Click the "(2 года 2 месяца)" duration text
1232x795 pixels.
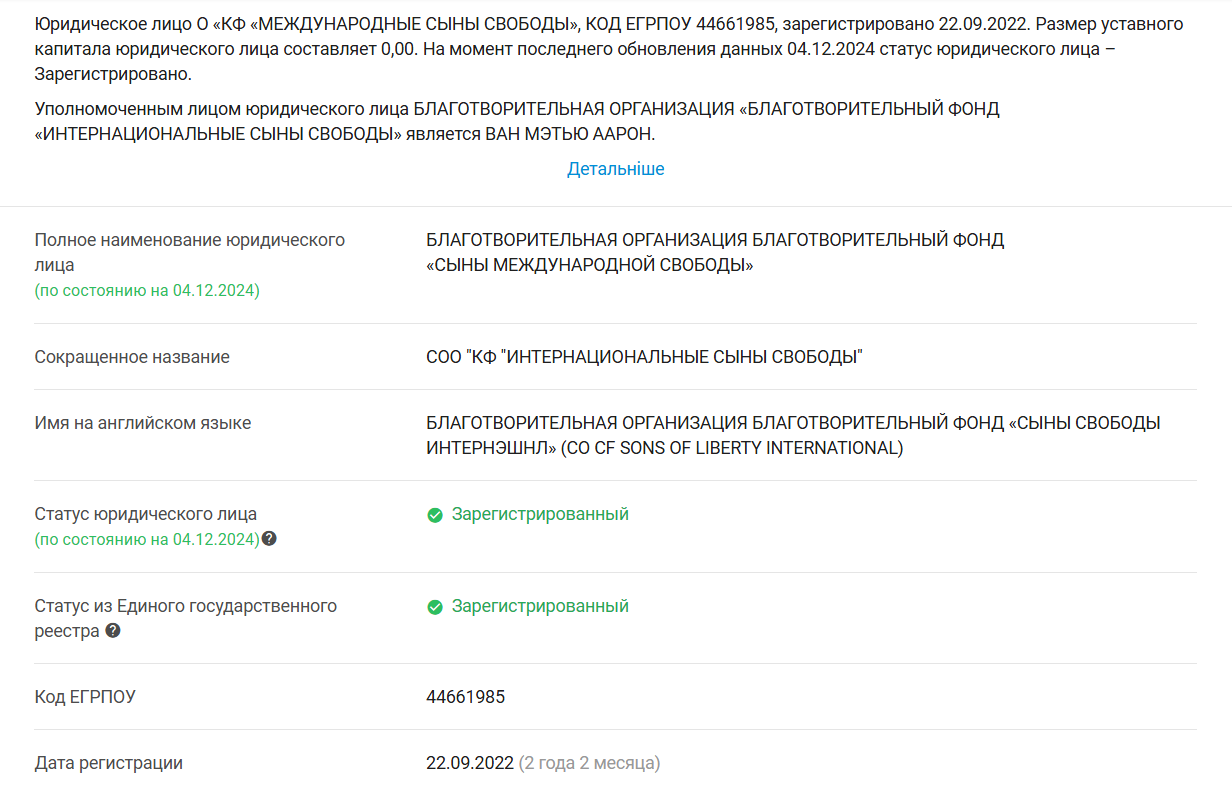(589, 763)
